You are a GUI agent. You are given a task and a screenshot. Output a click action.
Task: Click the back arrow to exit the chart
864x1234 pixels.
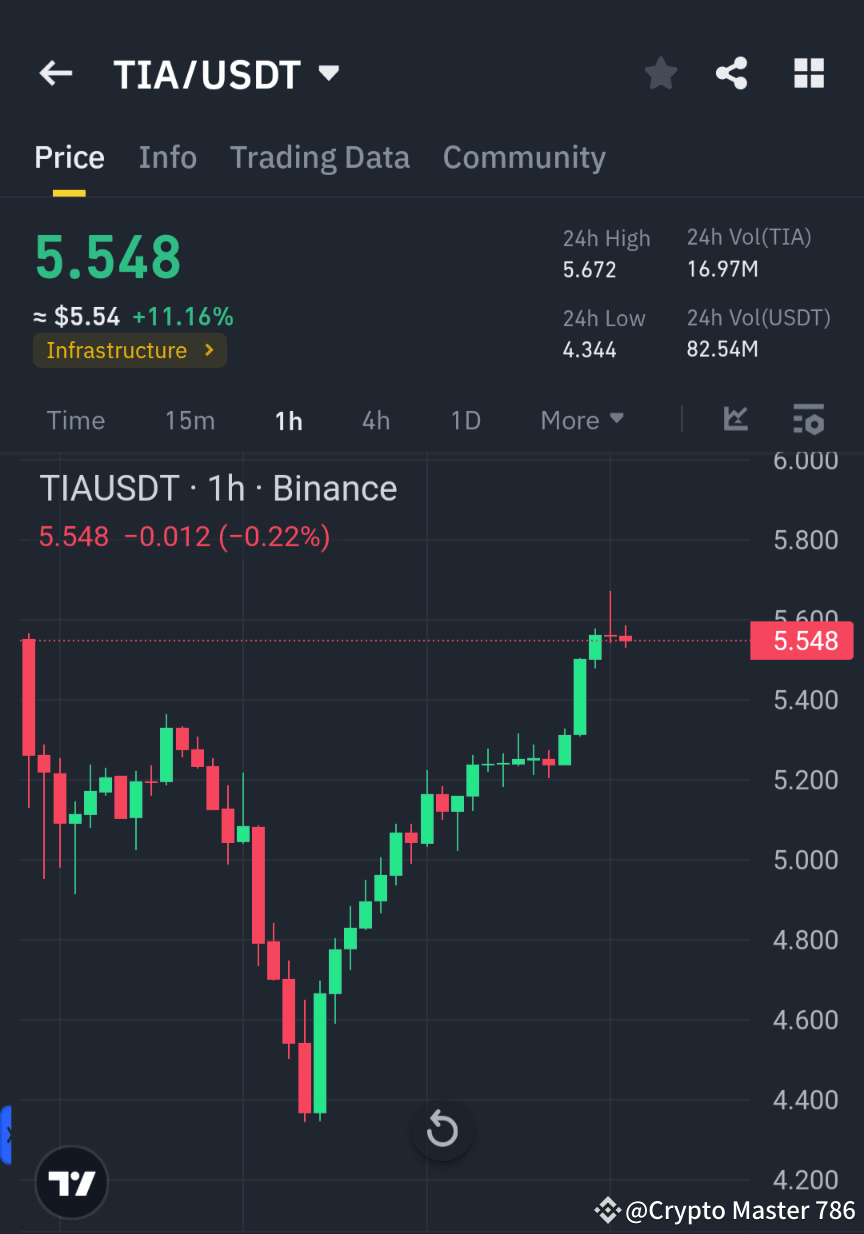coord(55,73)
